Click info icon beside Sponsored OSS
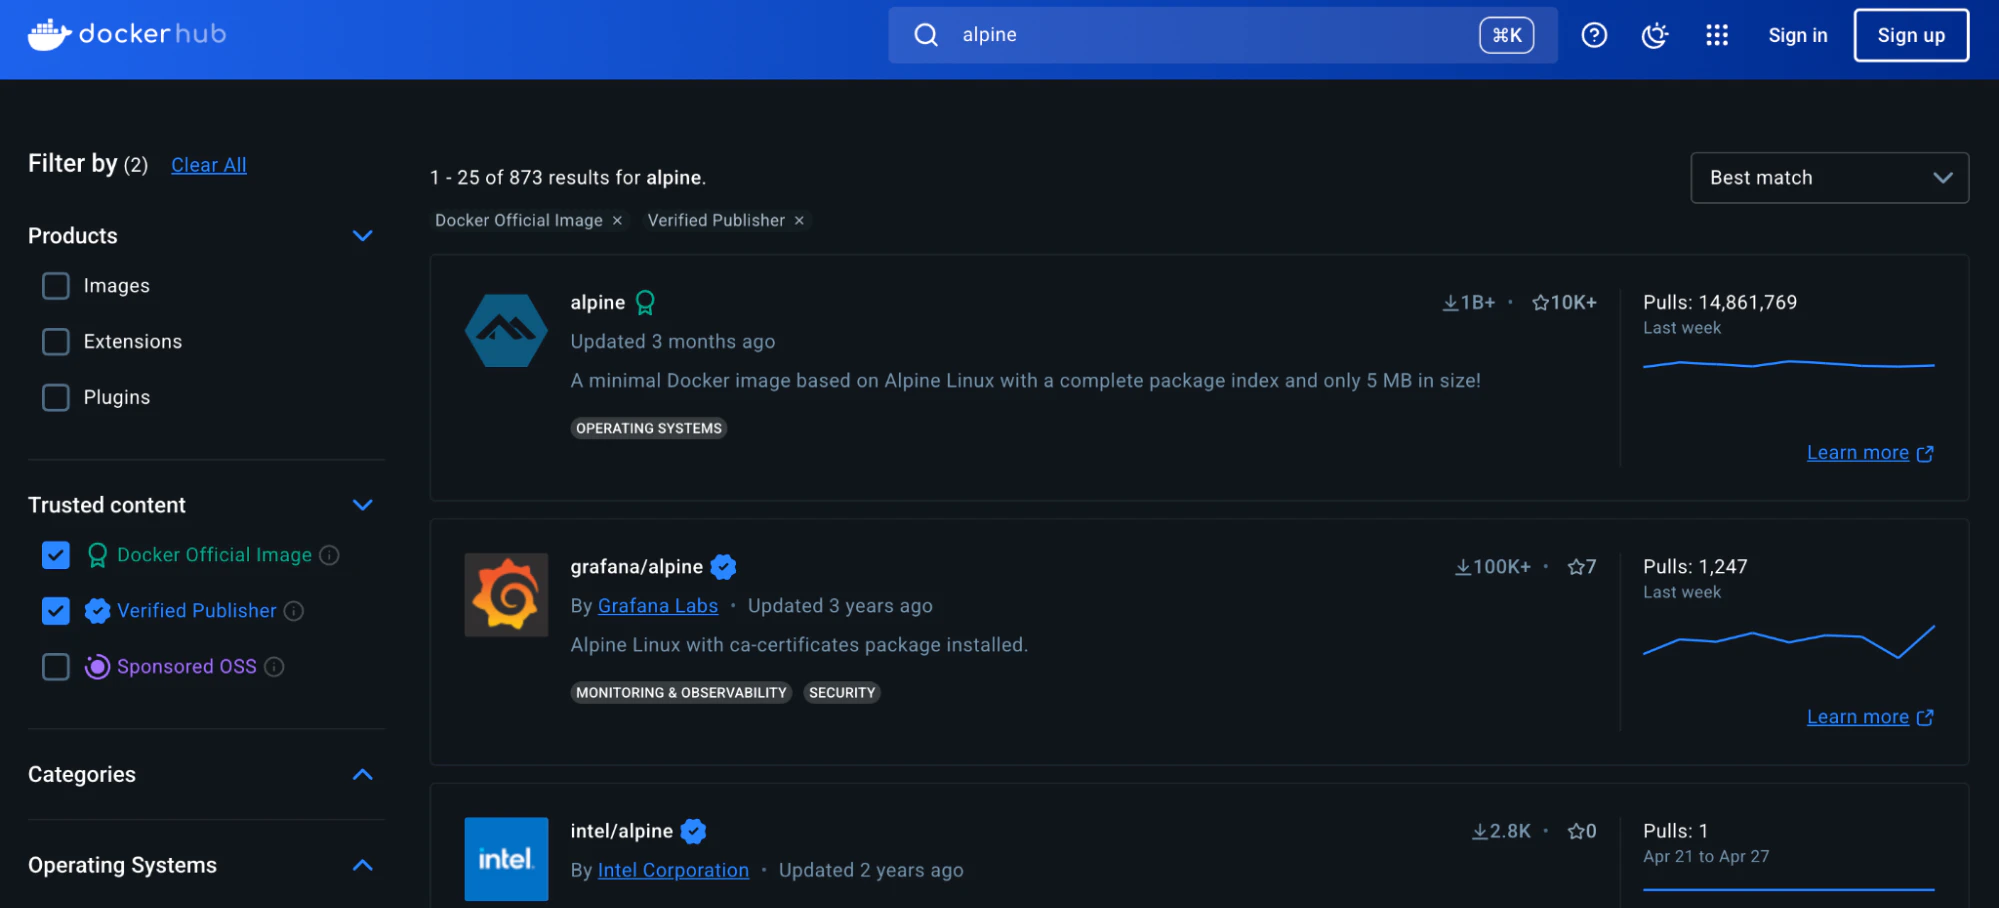 pos(274,667)
